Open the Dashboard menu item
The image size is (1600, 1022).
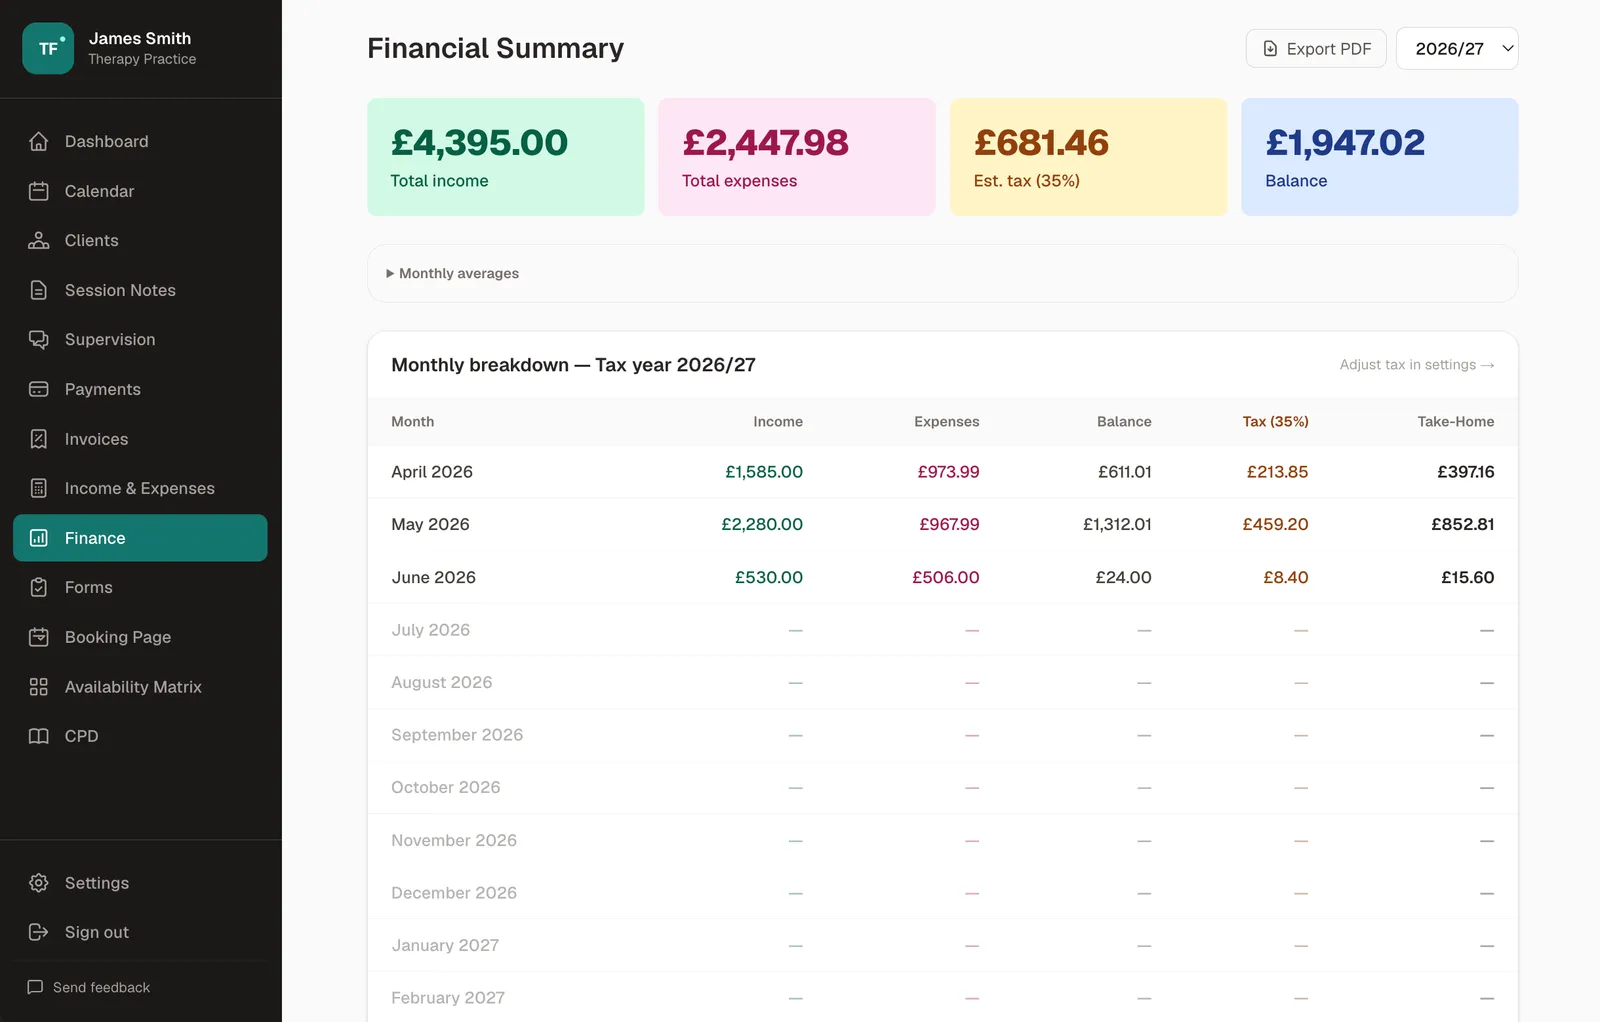point(140,141)
